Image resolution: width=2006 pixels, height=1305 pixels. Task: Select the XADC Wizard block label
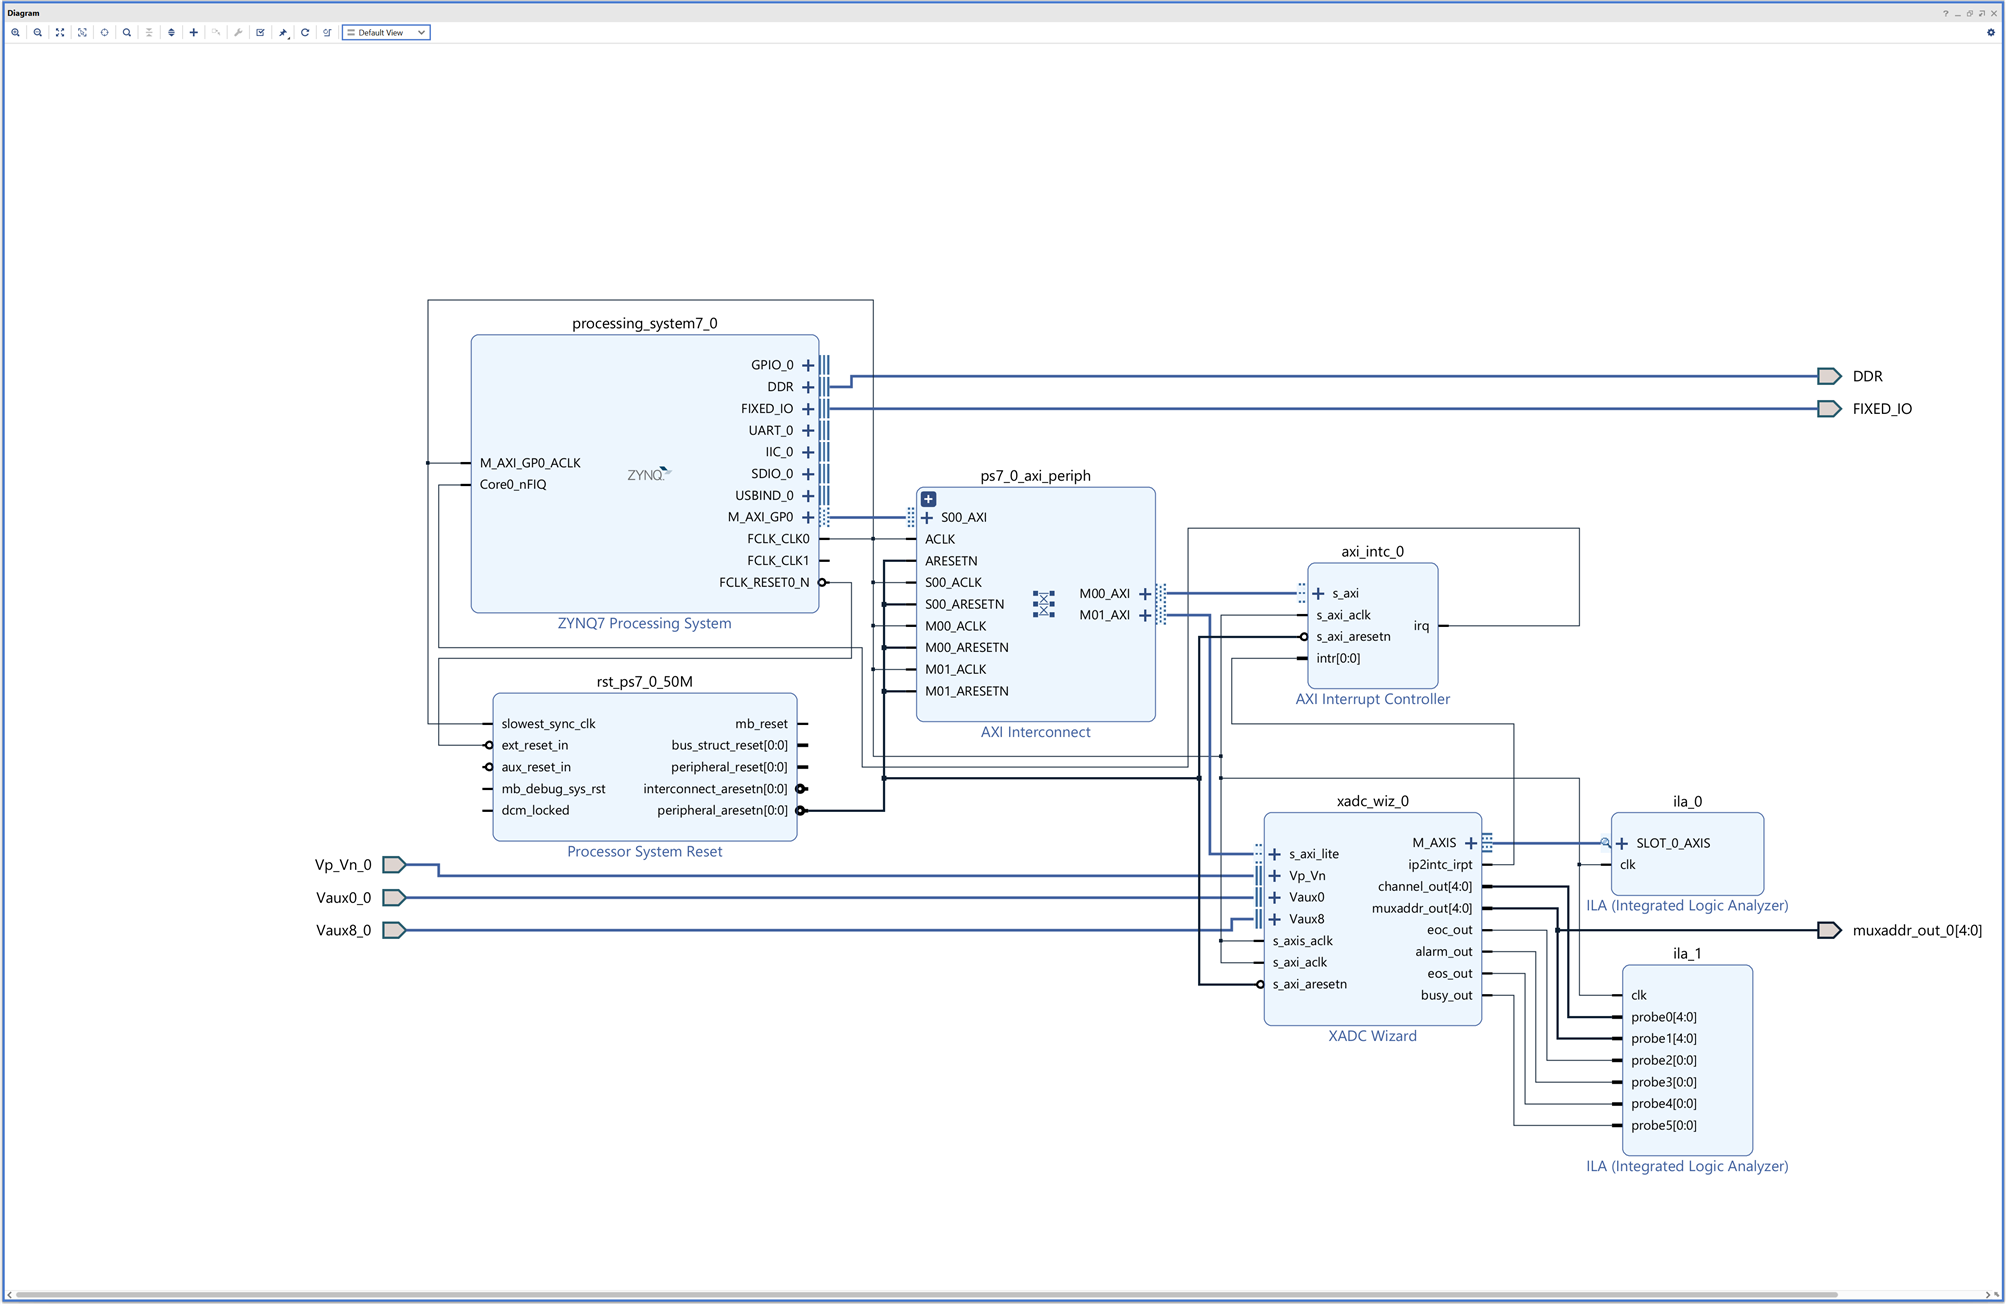(x=1372, y=1036)
